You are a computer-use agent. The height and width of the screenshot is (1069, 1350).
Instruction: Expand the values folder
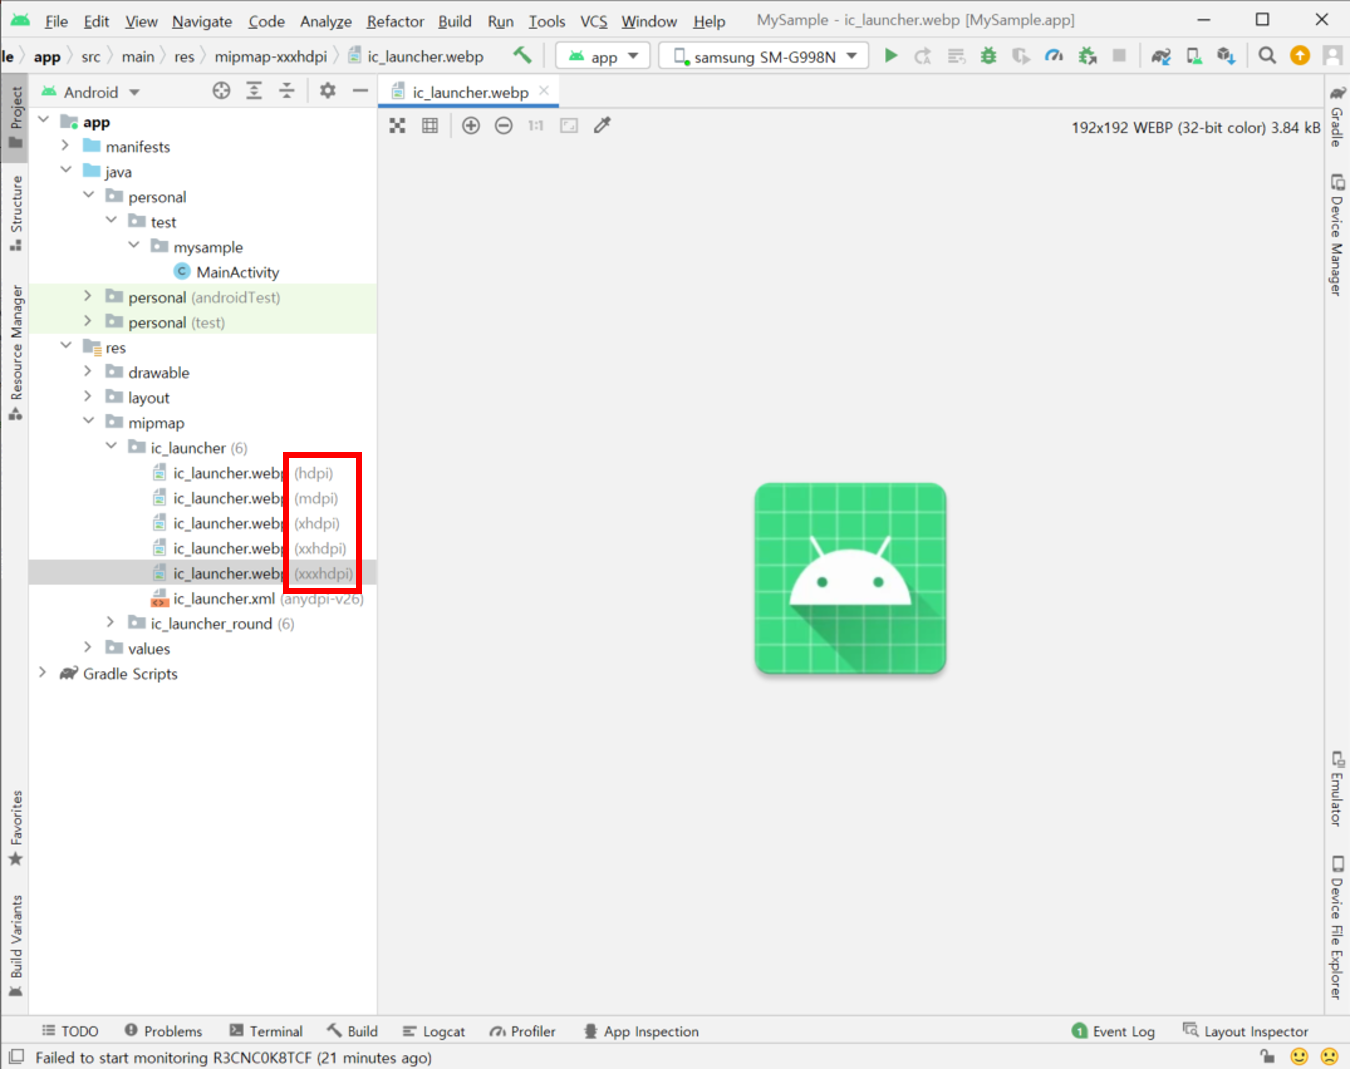pyautogui.click(x=88, y=647)
